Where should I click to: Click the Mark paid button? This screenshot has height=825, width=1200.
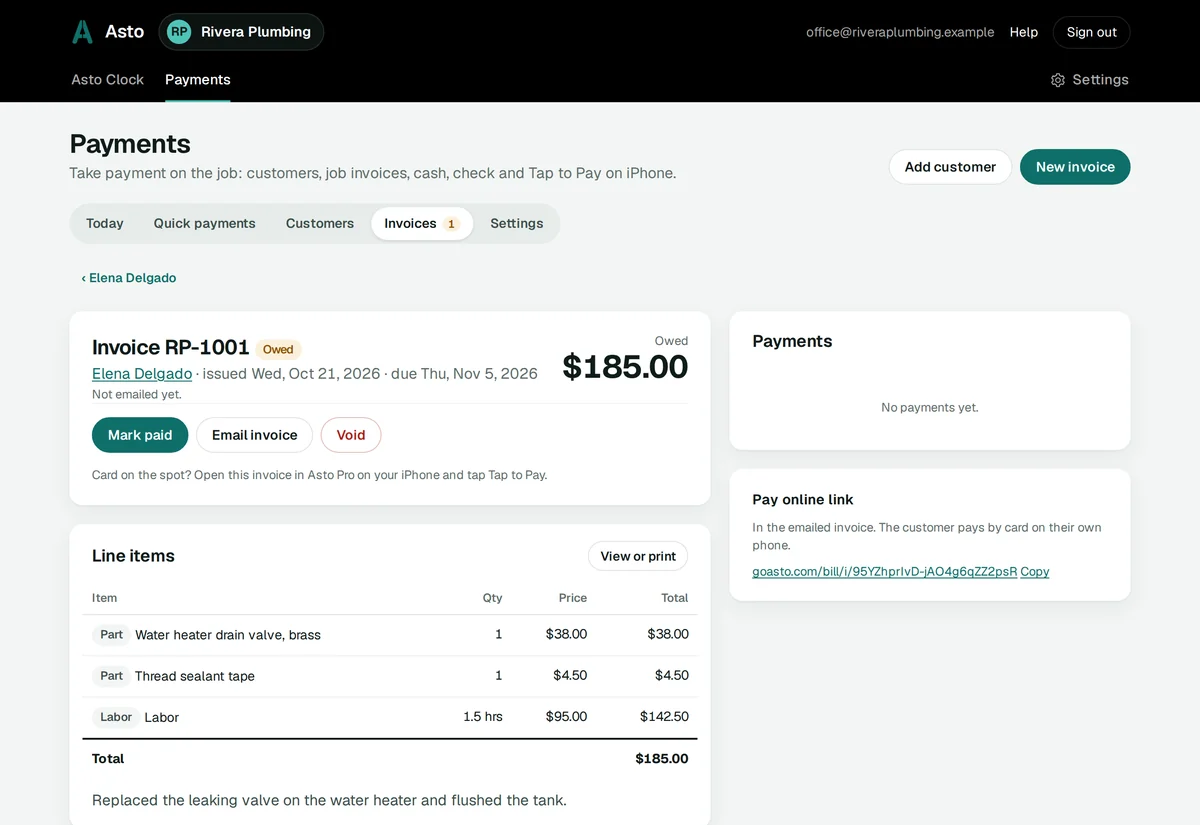coord(140,435)
